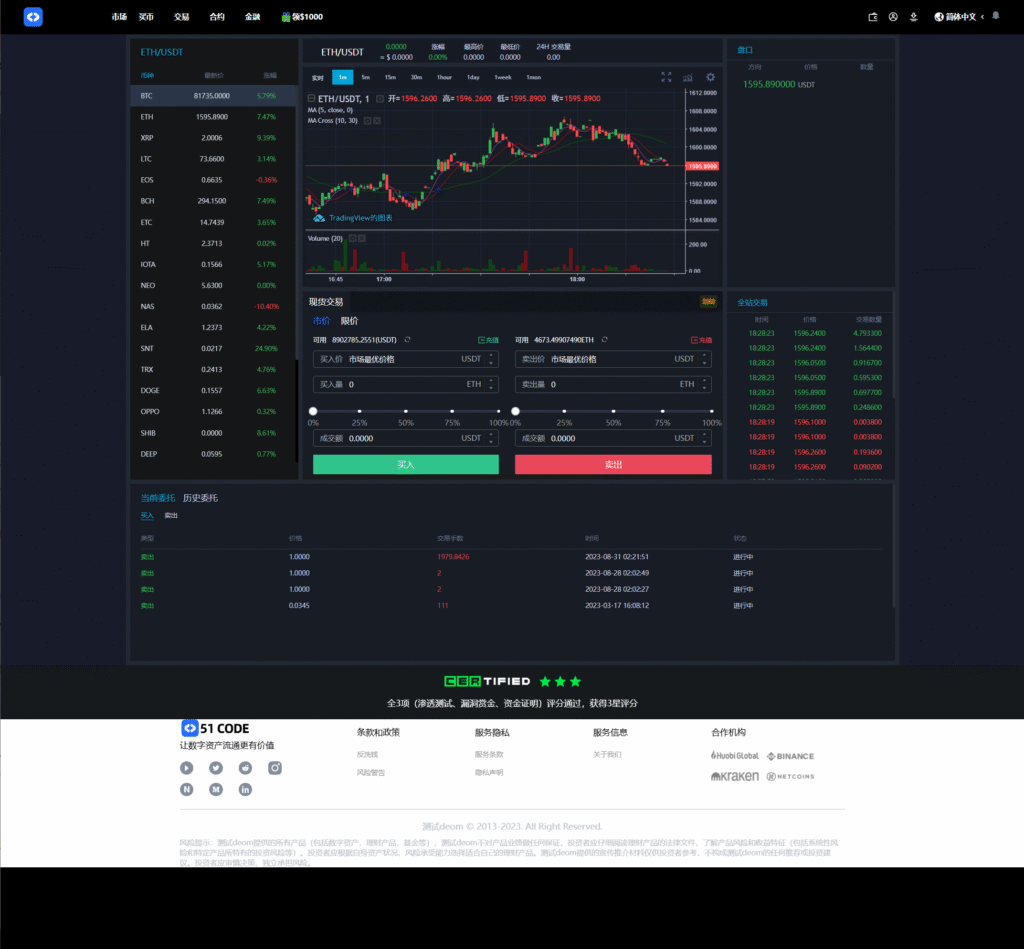Select the DOGE row in market list

click(213, 391)
